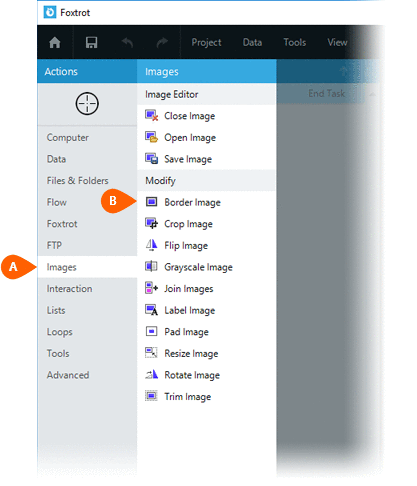Click the Image Editor section header
417x486 pixels.
coord(206,94)
